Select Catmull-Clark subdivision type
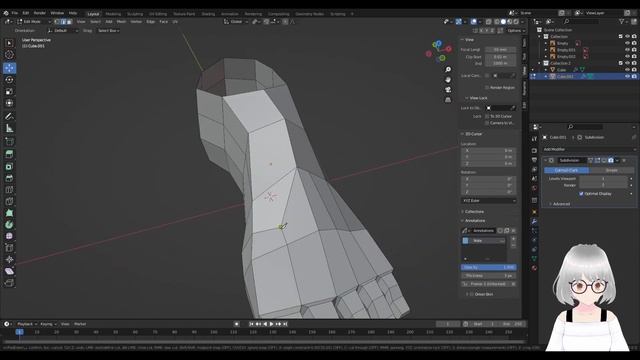Screen dimensions: 640x360 click(x=567, y=170)
